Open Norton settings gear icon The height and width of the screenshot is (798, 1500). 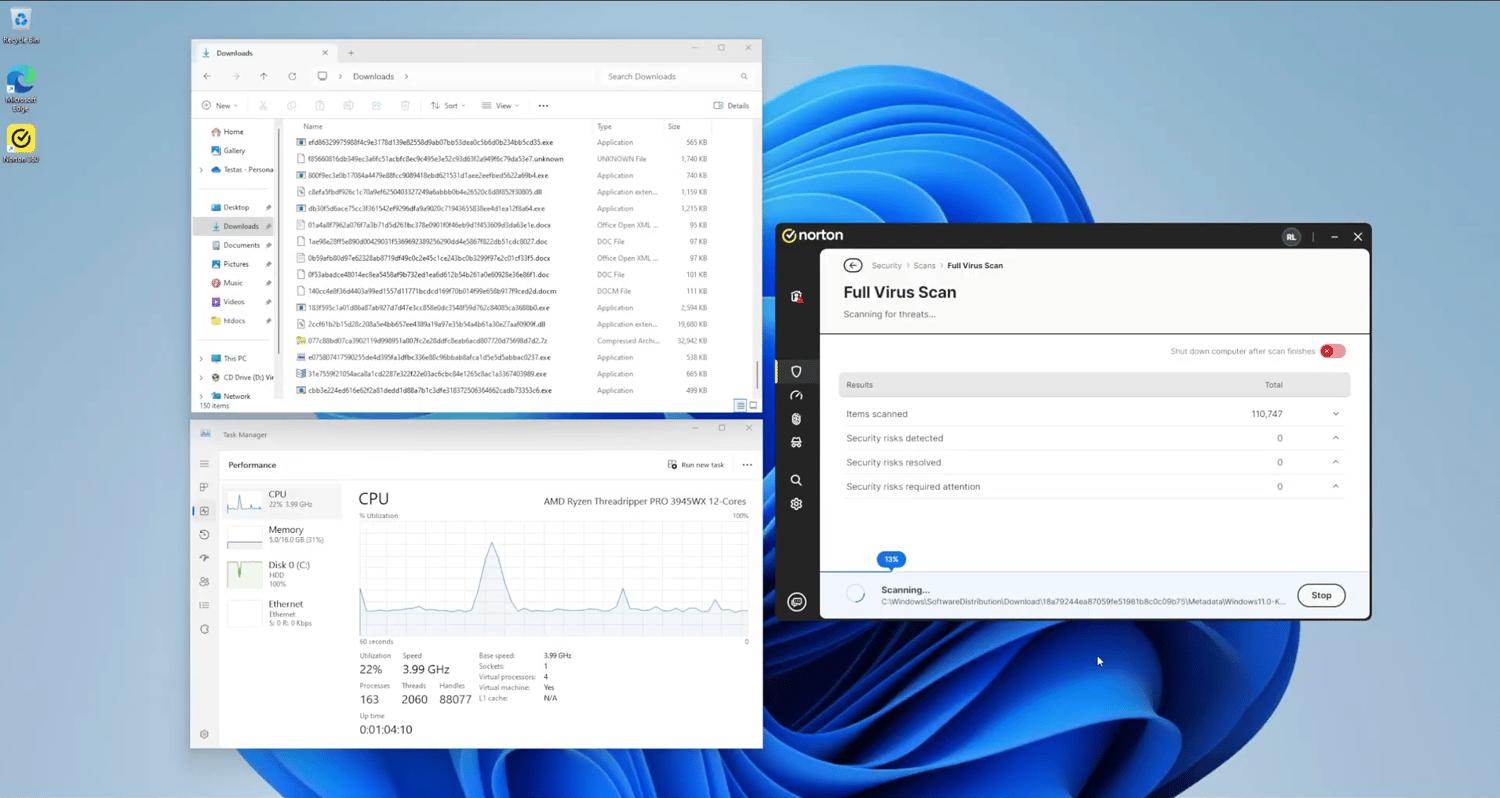click(796, 504)
